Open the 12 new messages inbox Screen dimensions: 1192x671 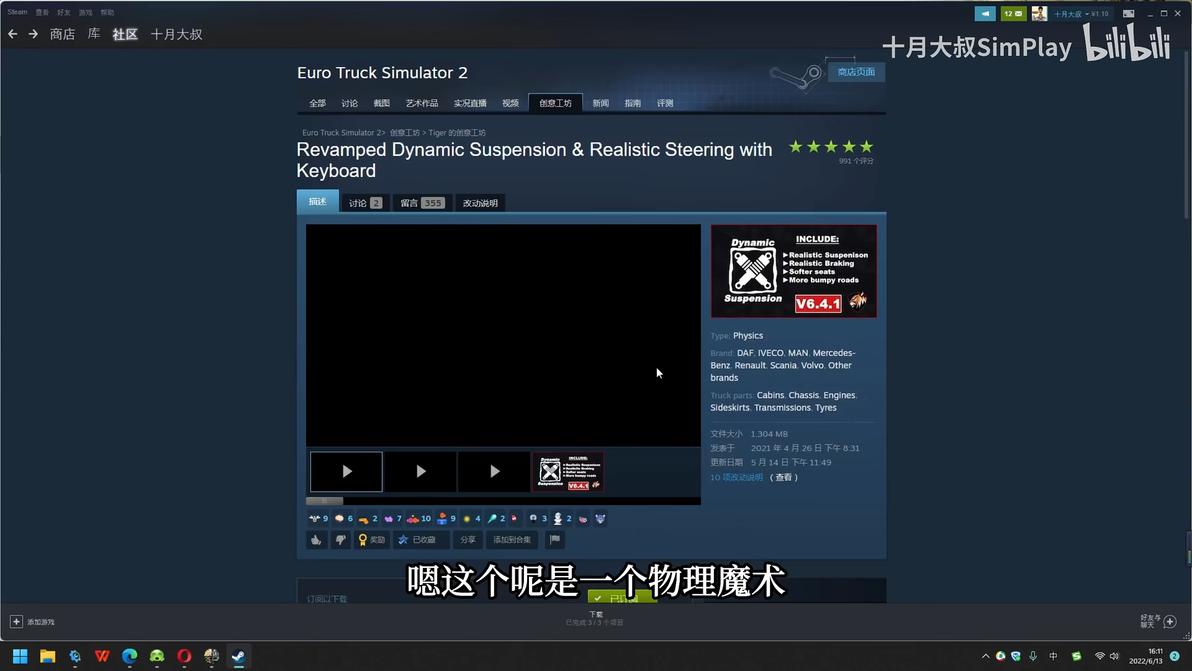click(x=1013, y=14)
